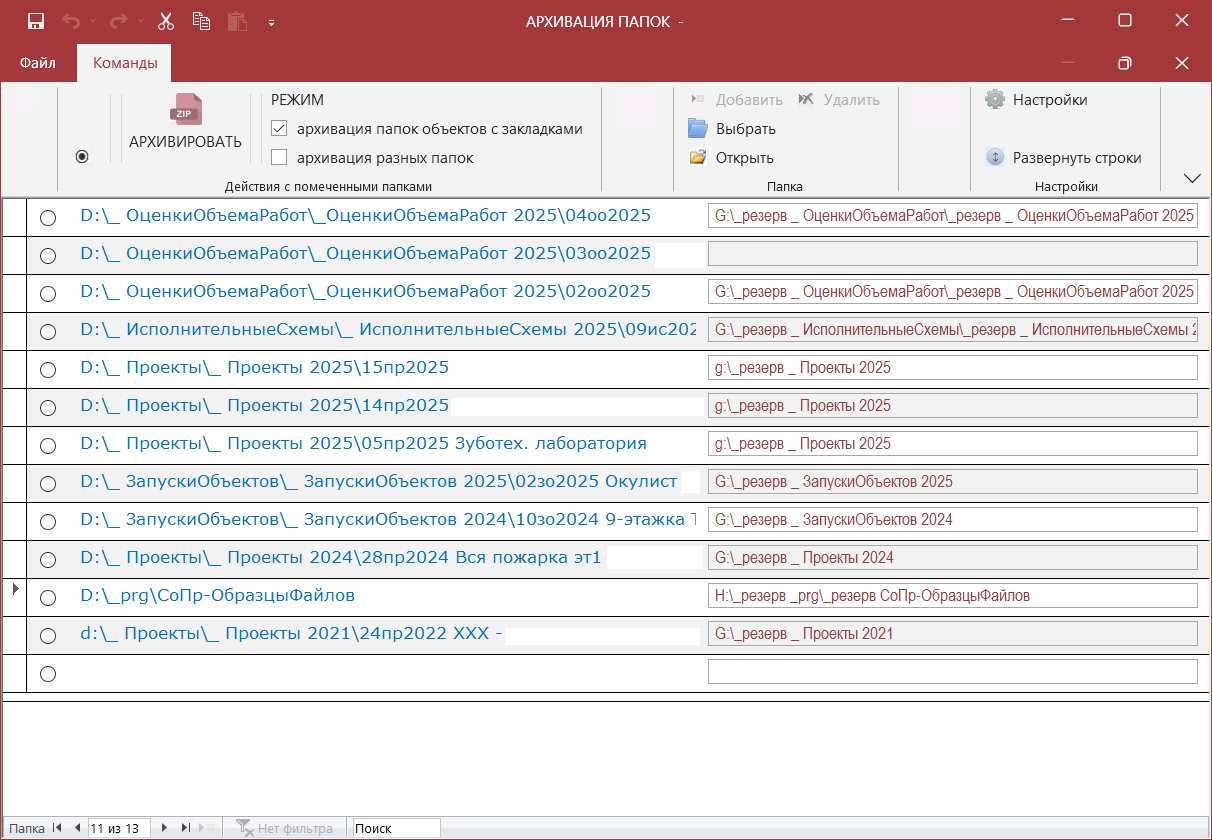
Task: Enable архивация разных папок checkbox
Action: click(x=279, y=158)
